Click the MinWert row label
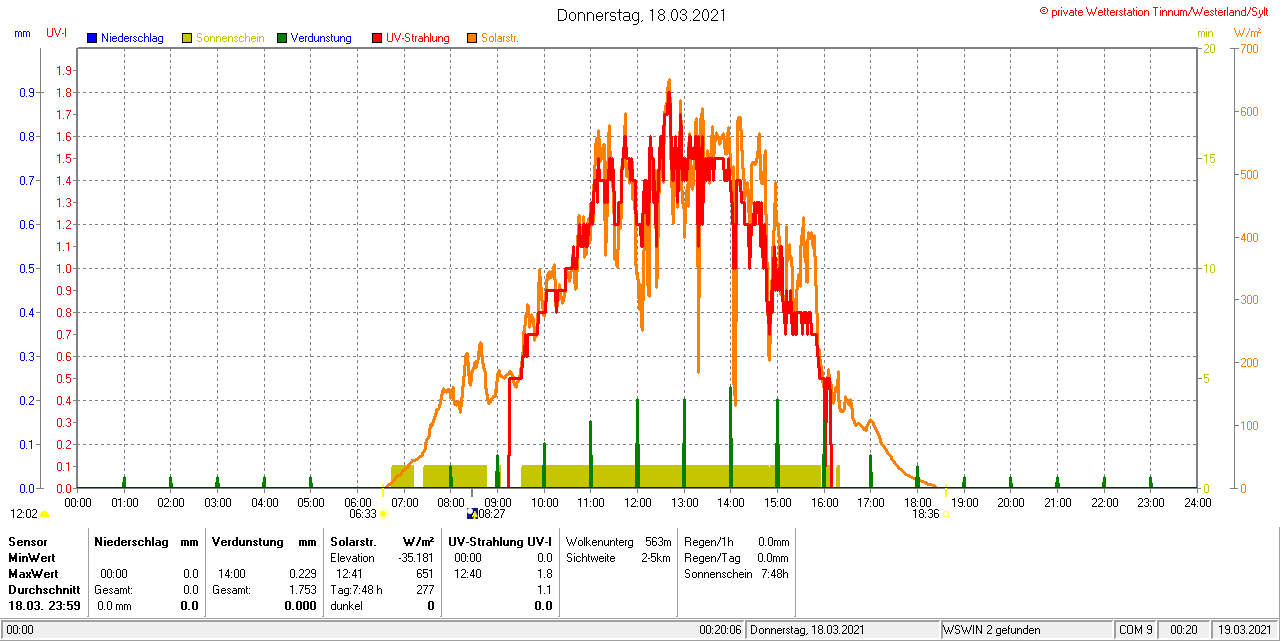 (x=31, y=557)
